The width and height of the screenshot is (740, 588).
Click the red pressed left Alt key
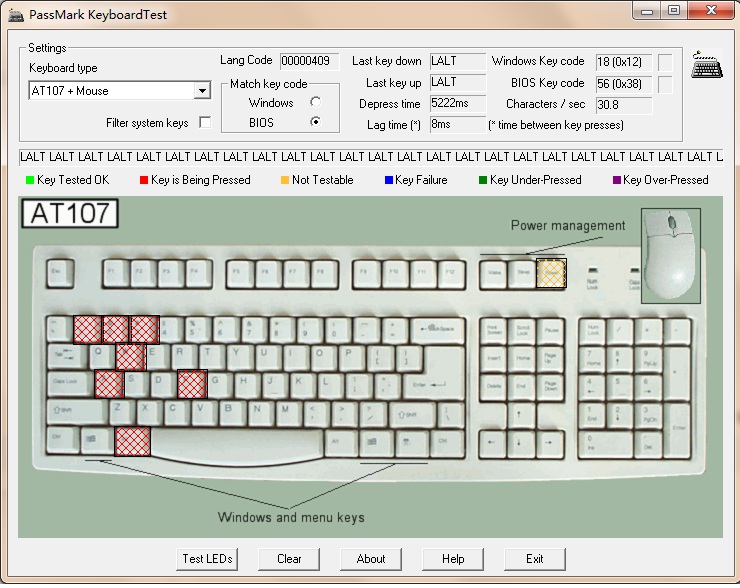pos(133,442)
